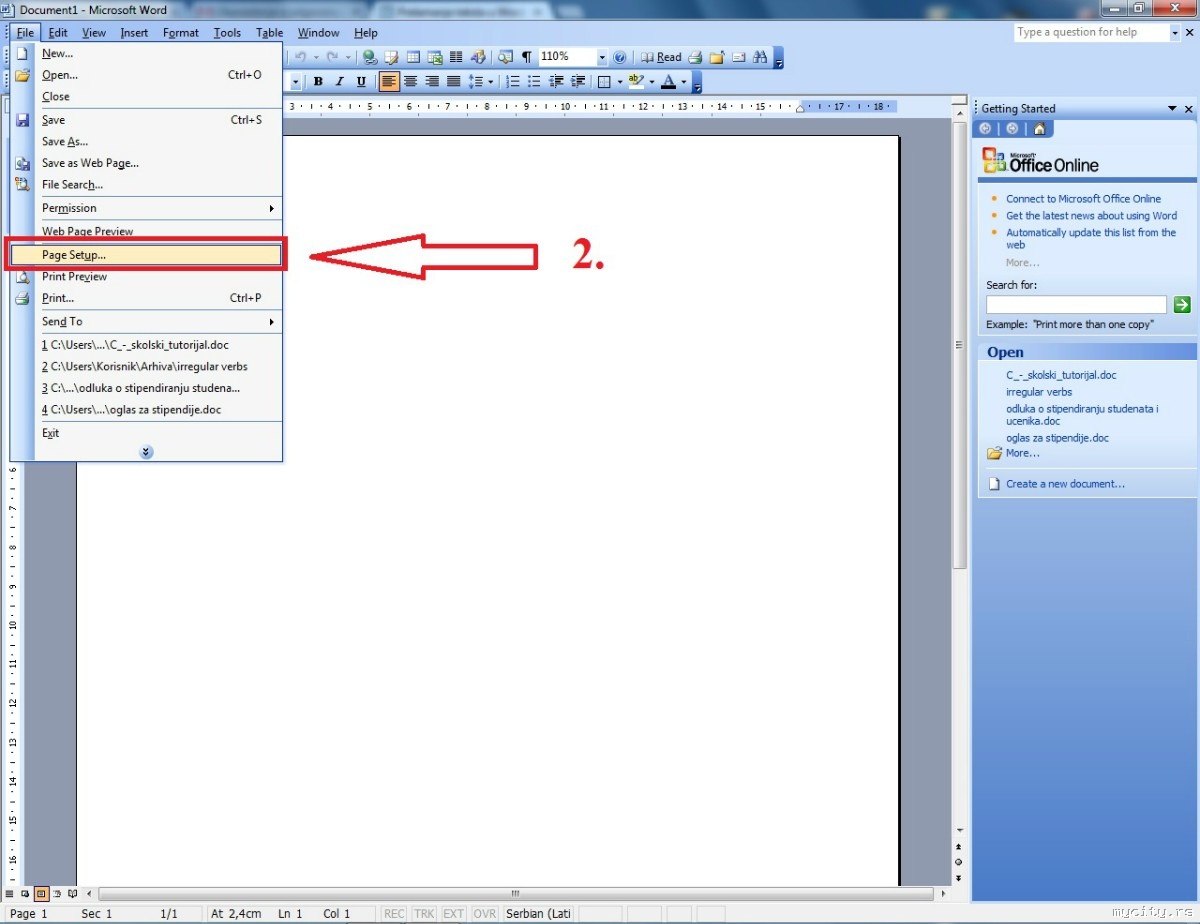This screenshot has height=924, width=1200.
Task: Click the Increase Indent icon
Action: coord(578,82)
